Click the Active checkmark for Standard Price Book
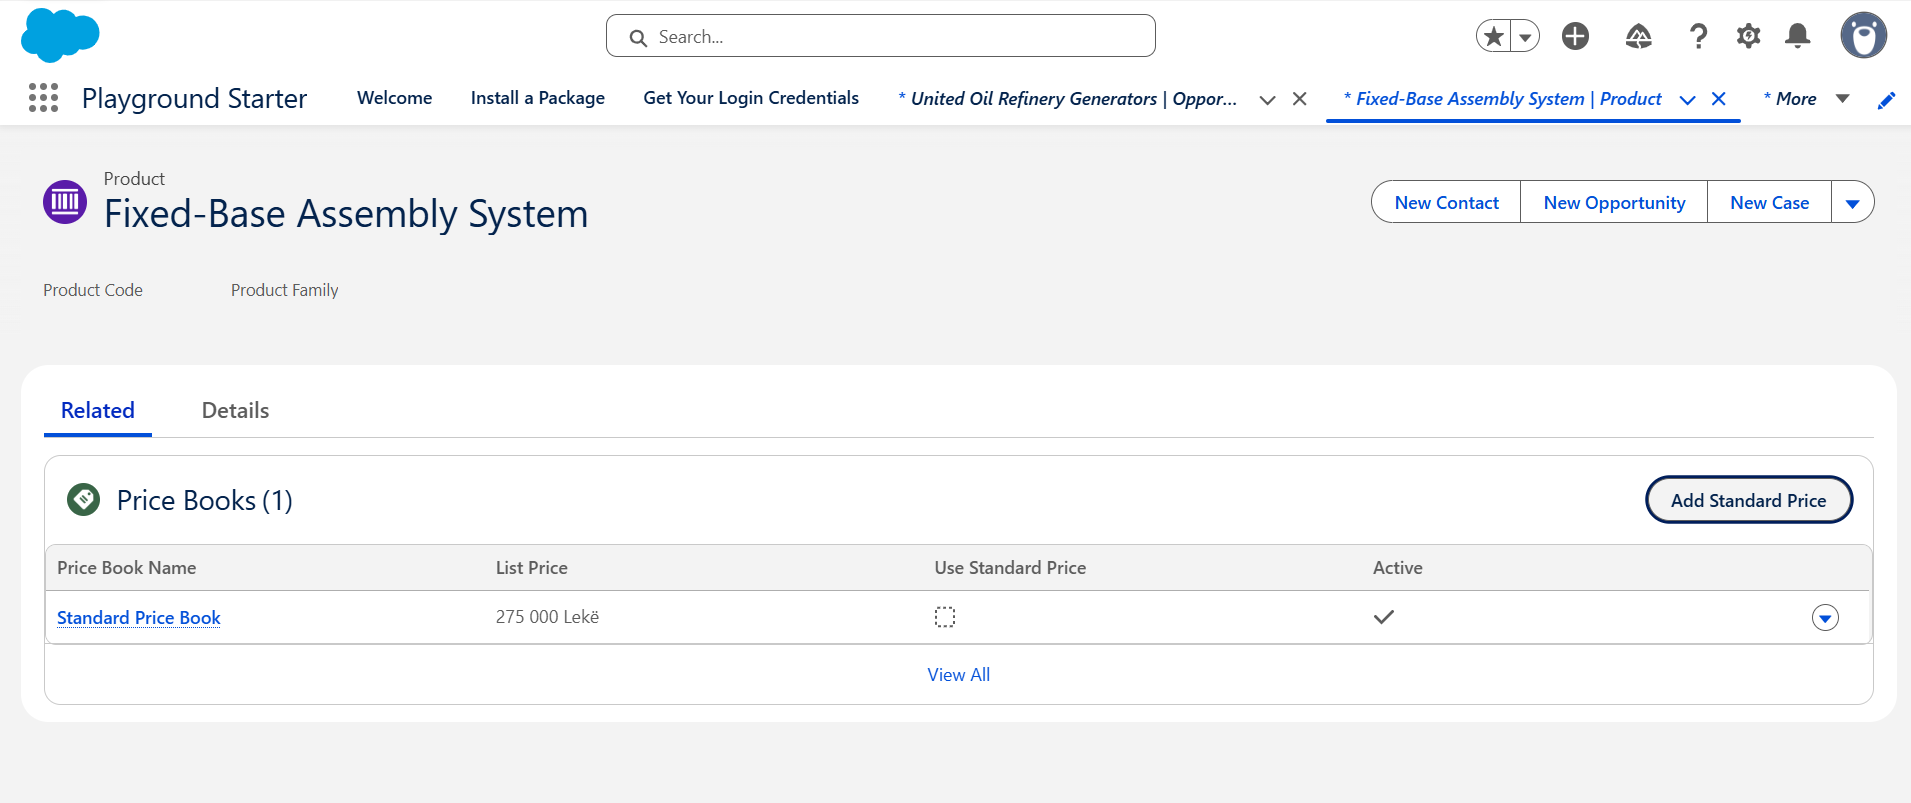 [x=1384, y=617]
